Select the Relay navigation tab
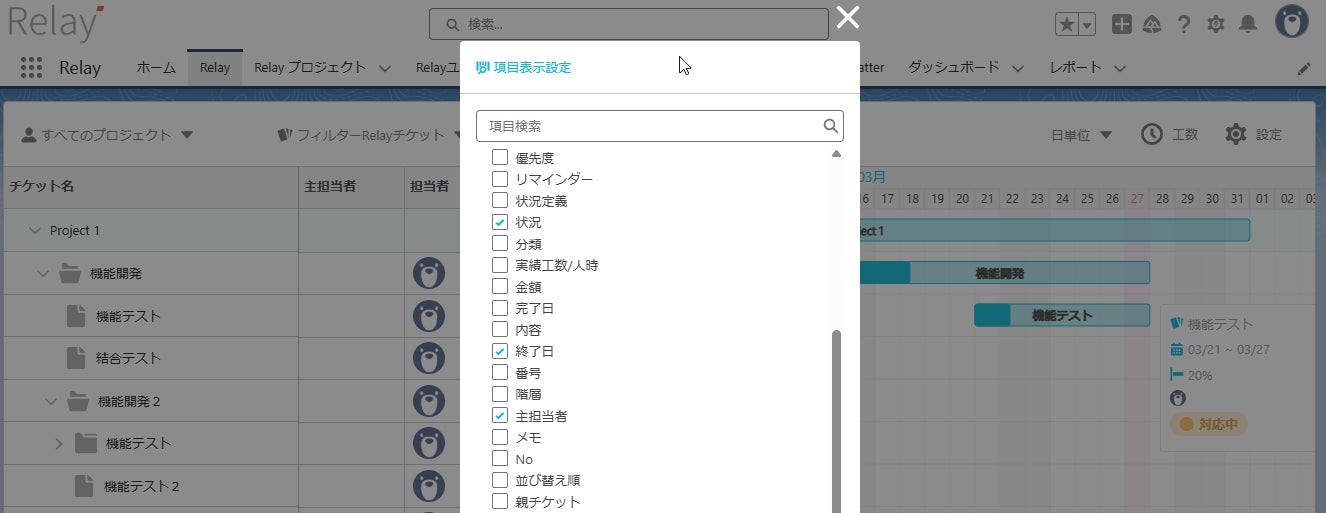Screen dimensions: 1326x513 215,68
